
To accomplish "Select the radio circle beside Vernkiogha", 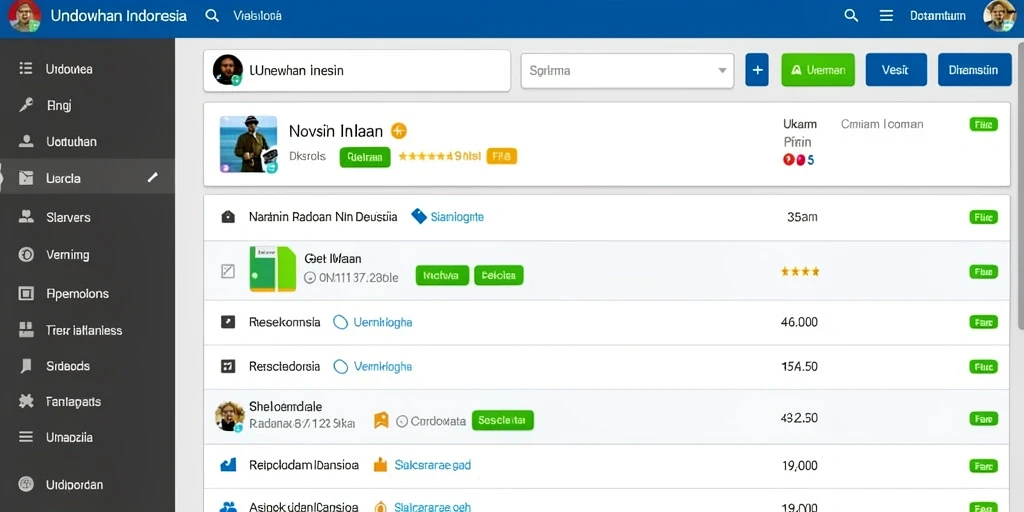I will pos(340,366).
